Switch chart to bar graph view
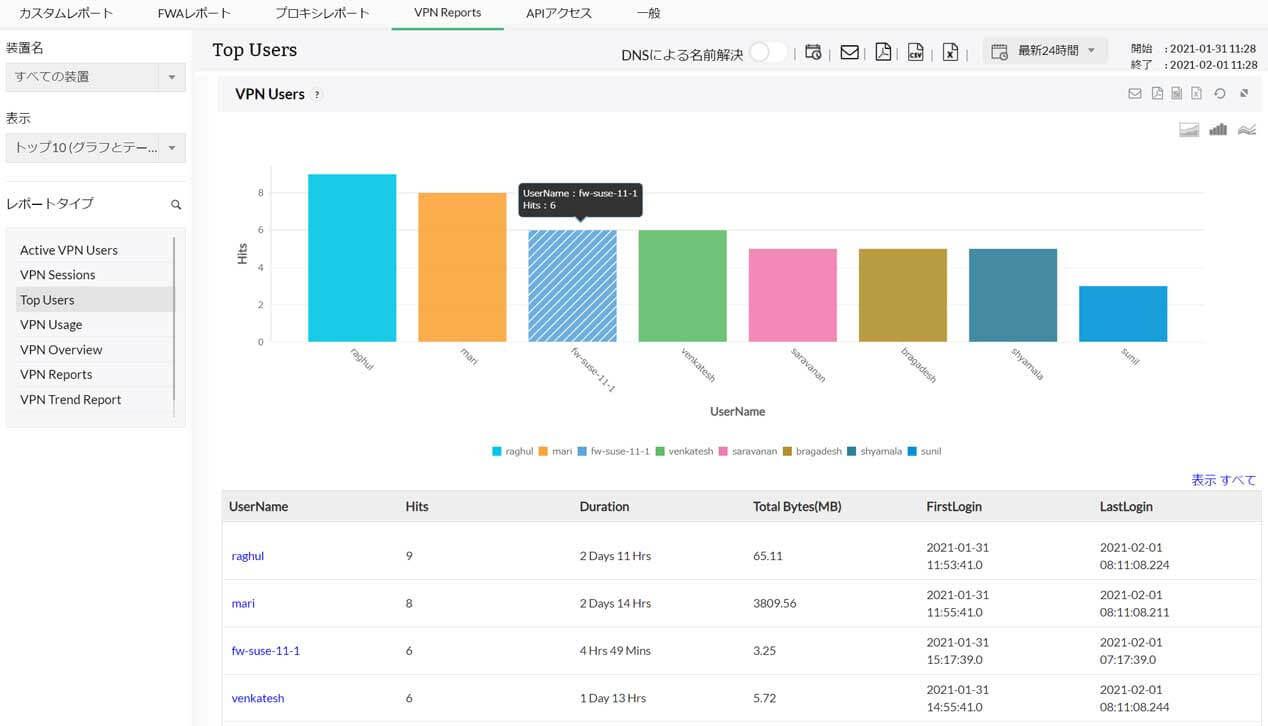The height and width of the screenshot is (726, 1268). [x=1217, y=130]
